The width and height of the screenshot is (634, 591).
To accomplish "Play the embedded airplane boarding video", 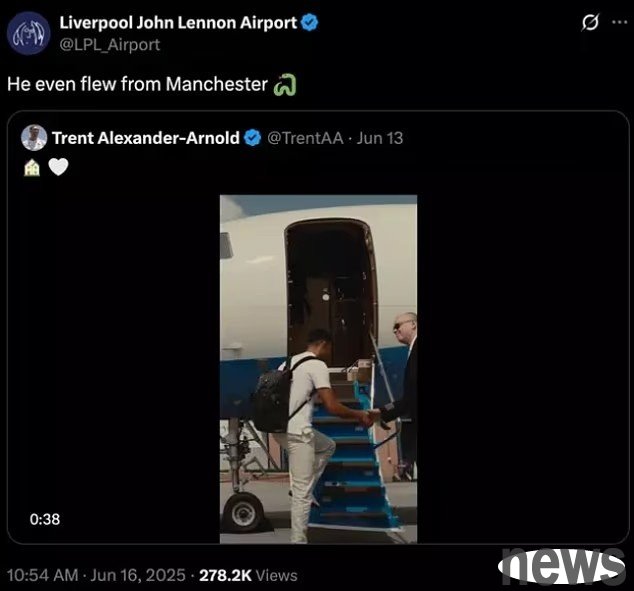I will (x=319, y=369).
